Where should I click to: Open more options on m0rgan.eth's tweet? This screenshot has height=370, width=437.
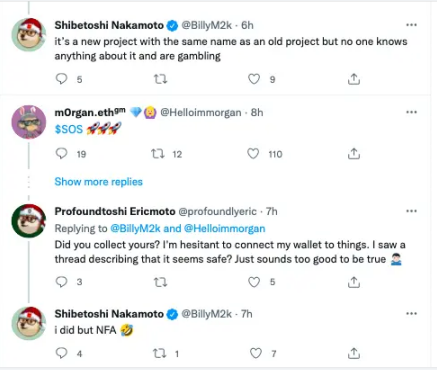[x=412, y=112]
